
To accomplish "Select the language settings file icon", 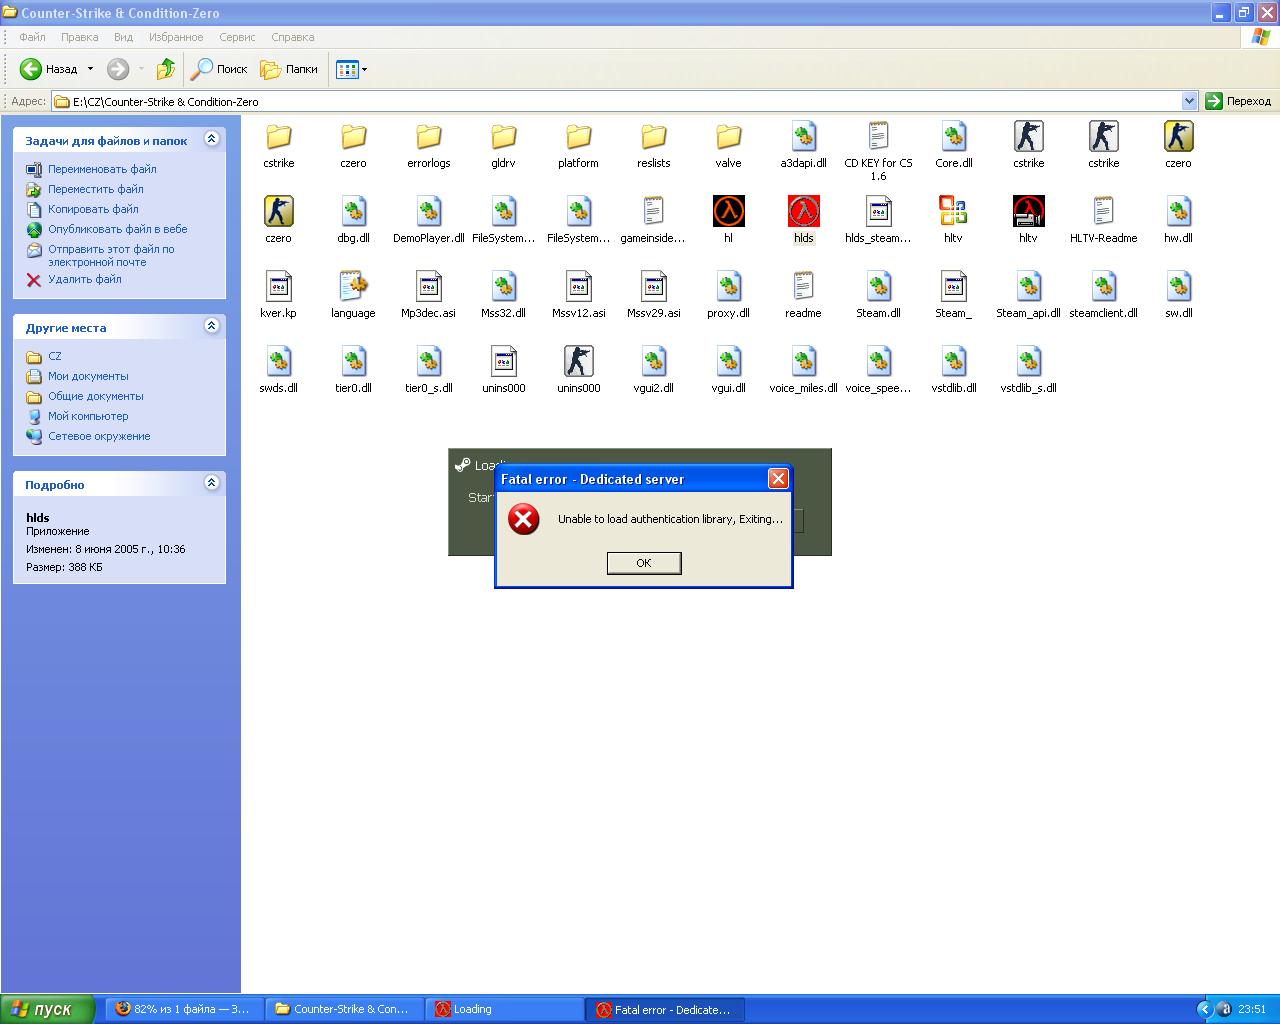I will tap(353, 287).
